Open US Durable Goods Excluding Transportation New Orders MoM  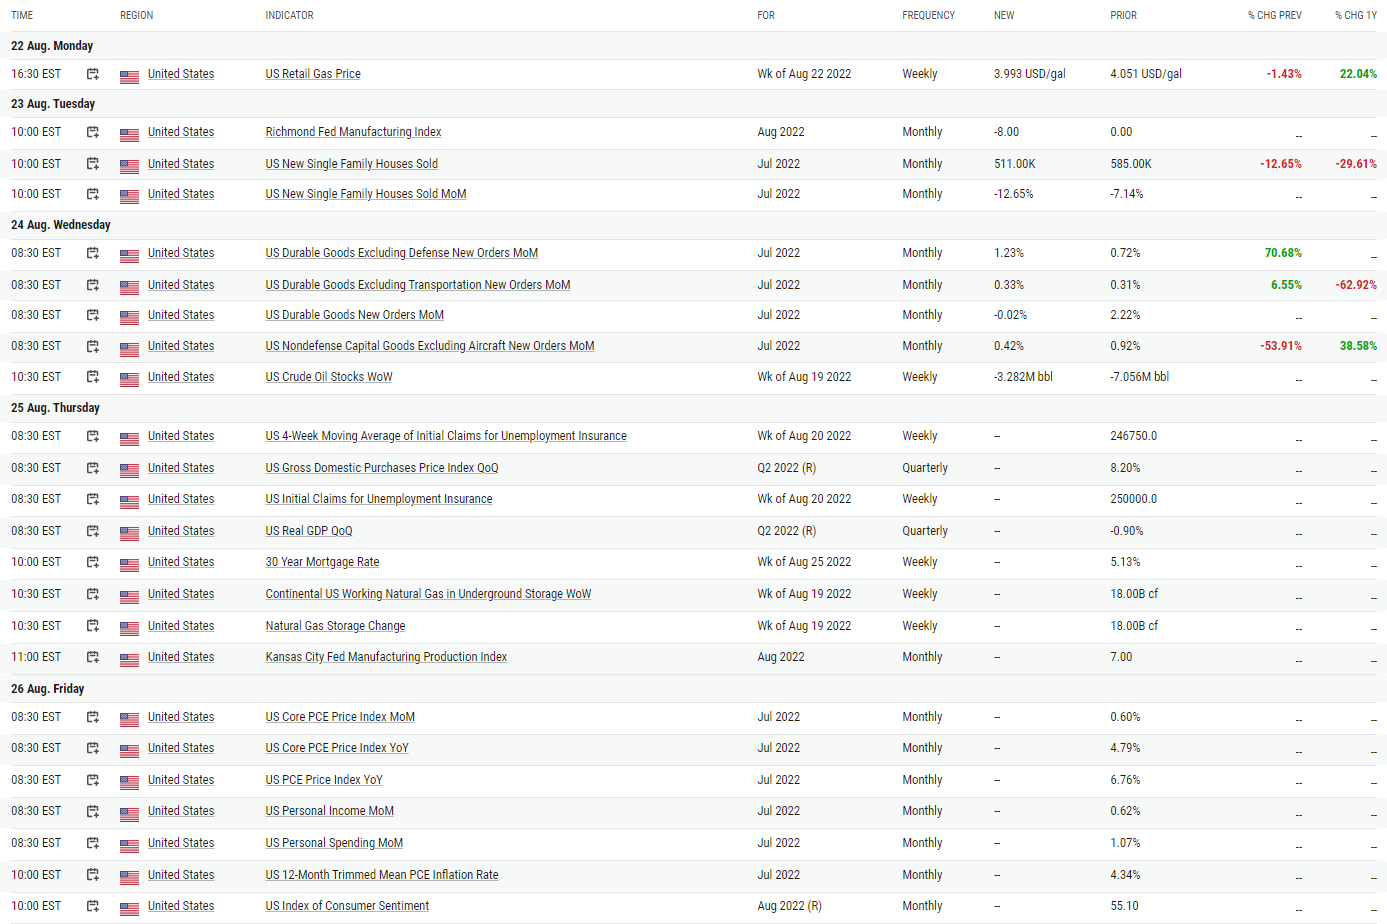[x=418, y=285]
